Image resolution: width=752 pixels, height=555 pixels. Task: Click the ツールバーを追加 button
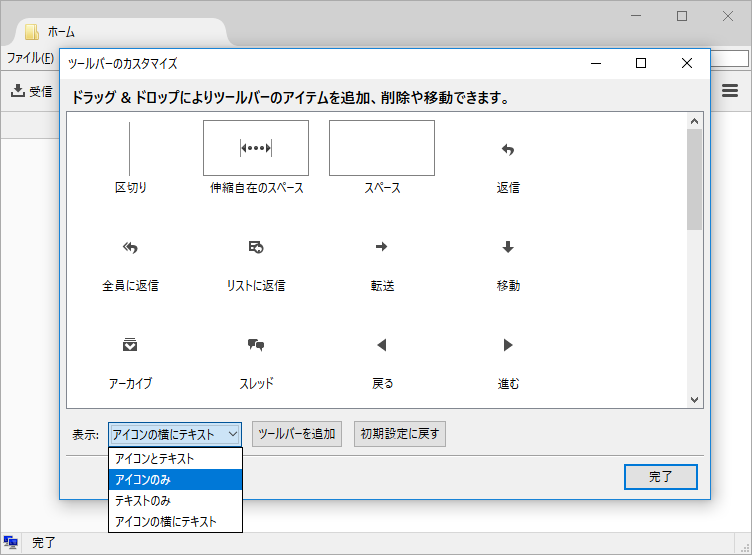coord(297,434)
